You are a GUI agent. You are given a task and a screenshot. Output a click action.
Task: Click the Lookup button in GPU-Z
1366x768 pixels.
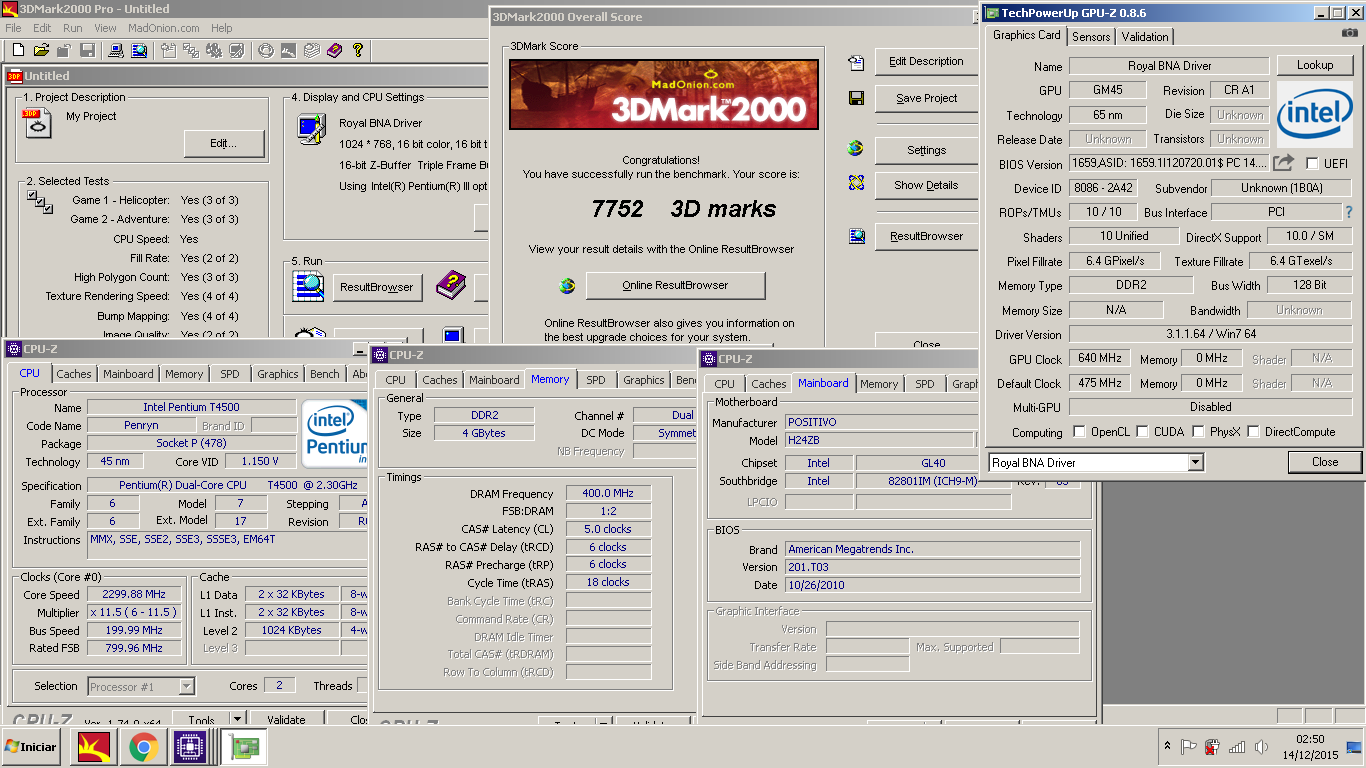coord(1315,65)
